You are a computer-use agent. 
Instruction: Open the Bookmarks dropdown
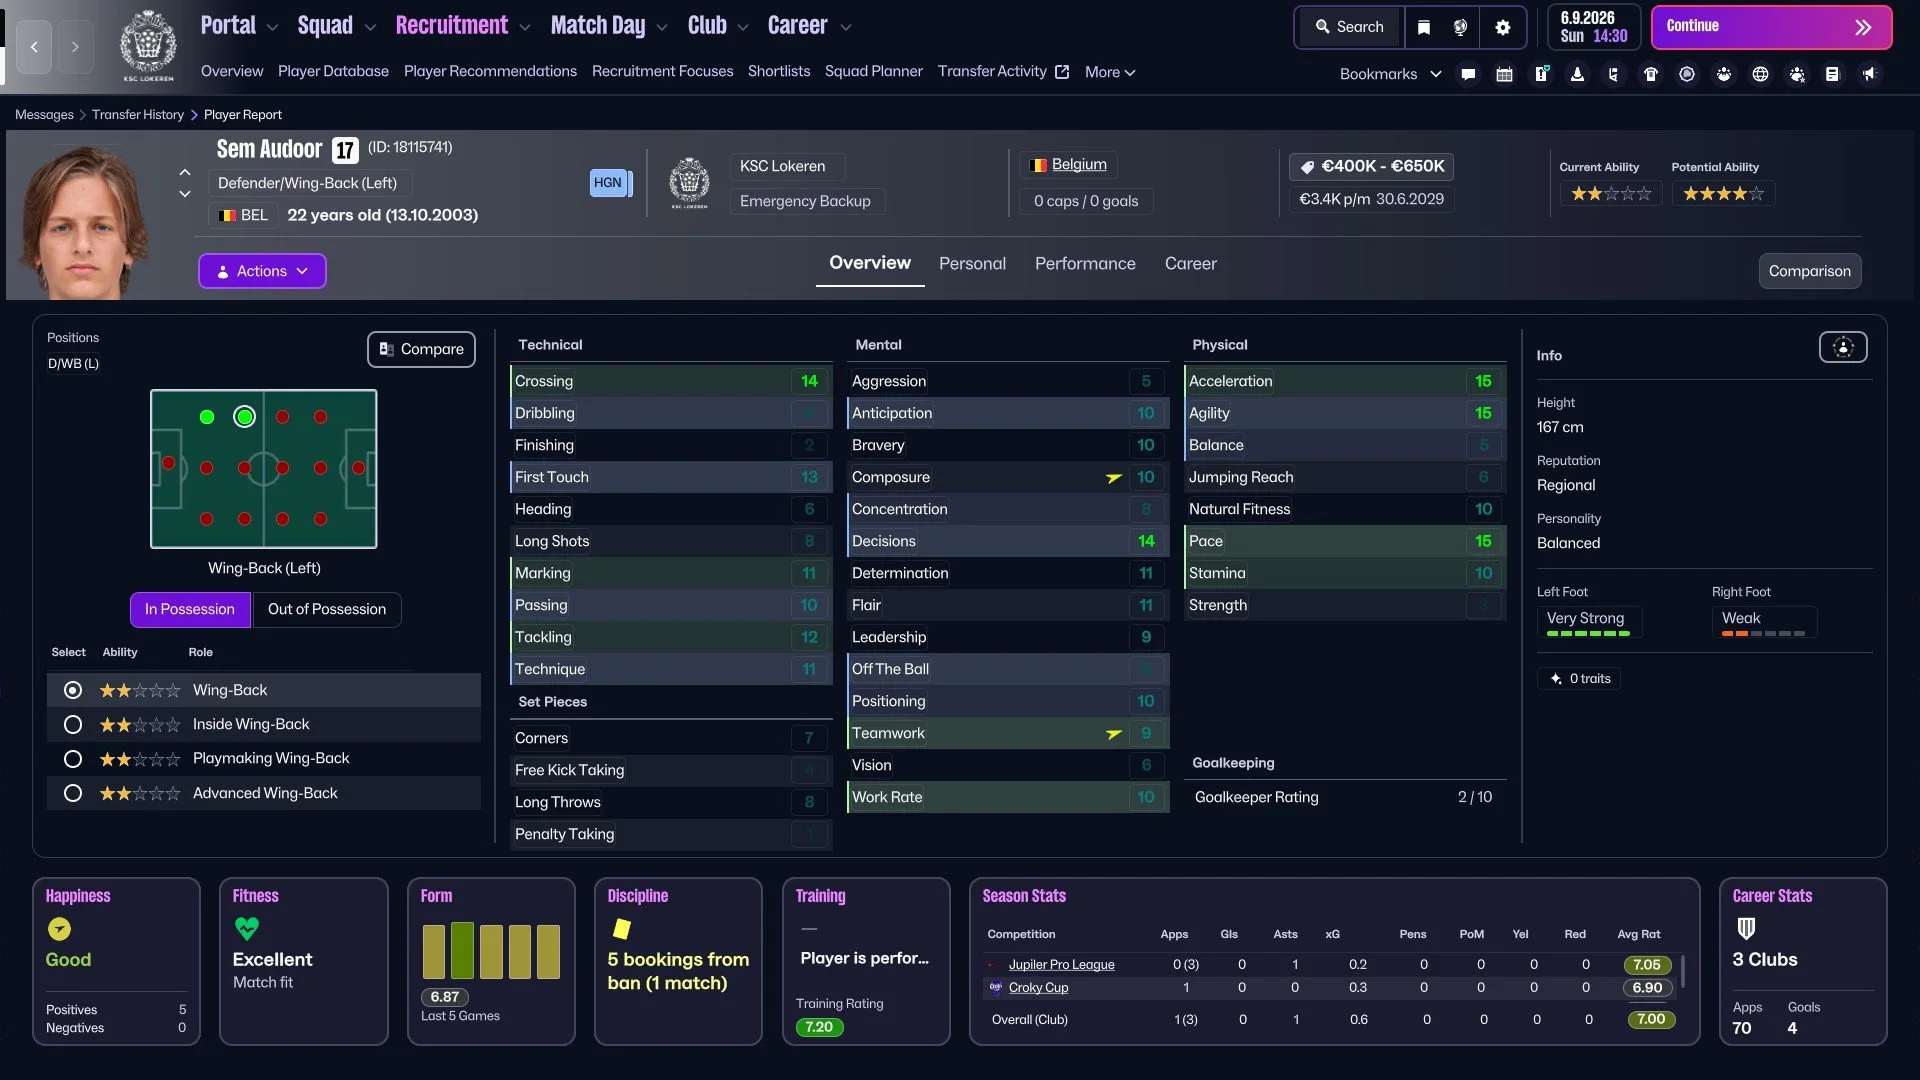[1390, 74]
